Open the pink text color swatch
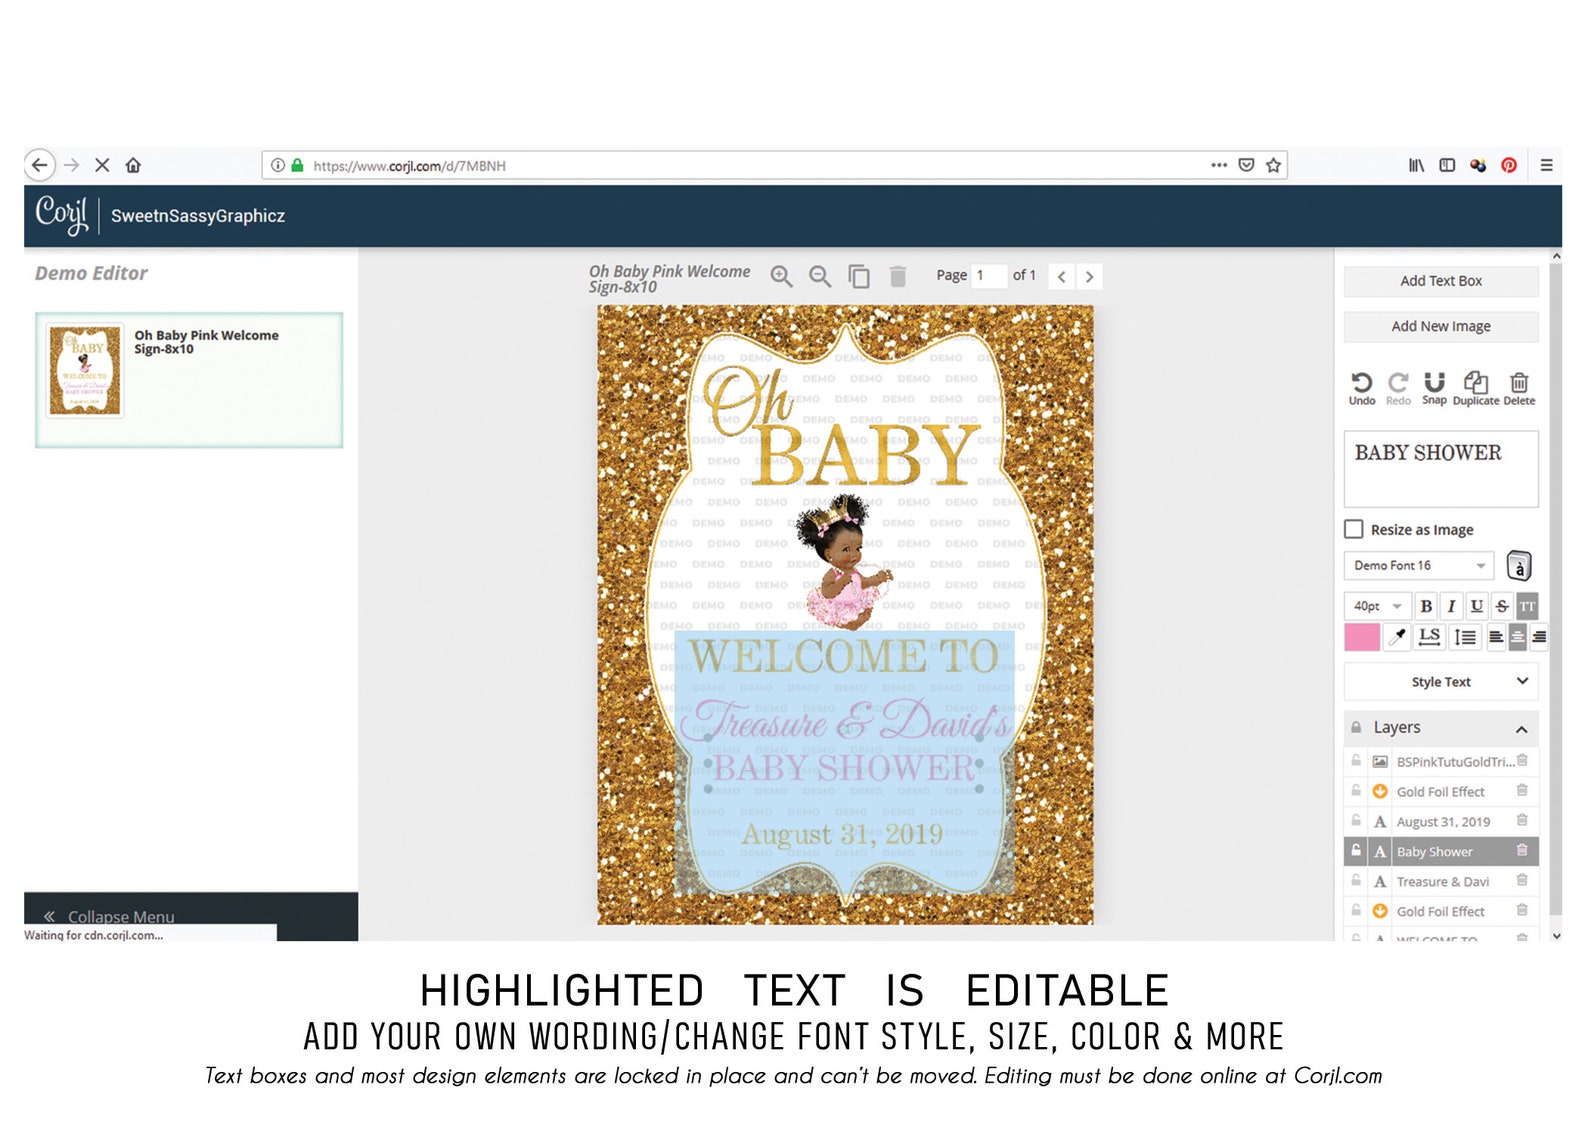The height and width of the screenshot is (1134, 1588). [x=1361, y=637]
